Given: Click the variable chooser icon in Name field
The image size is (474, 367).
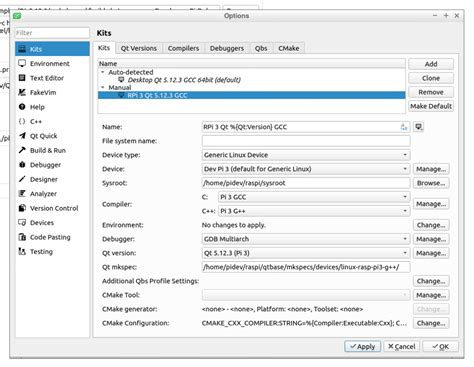Looking at the screenshot, I should click(x=404, y=127).
